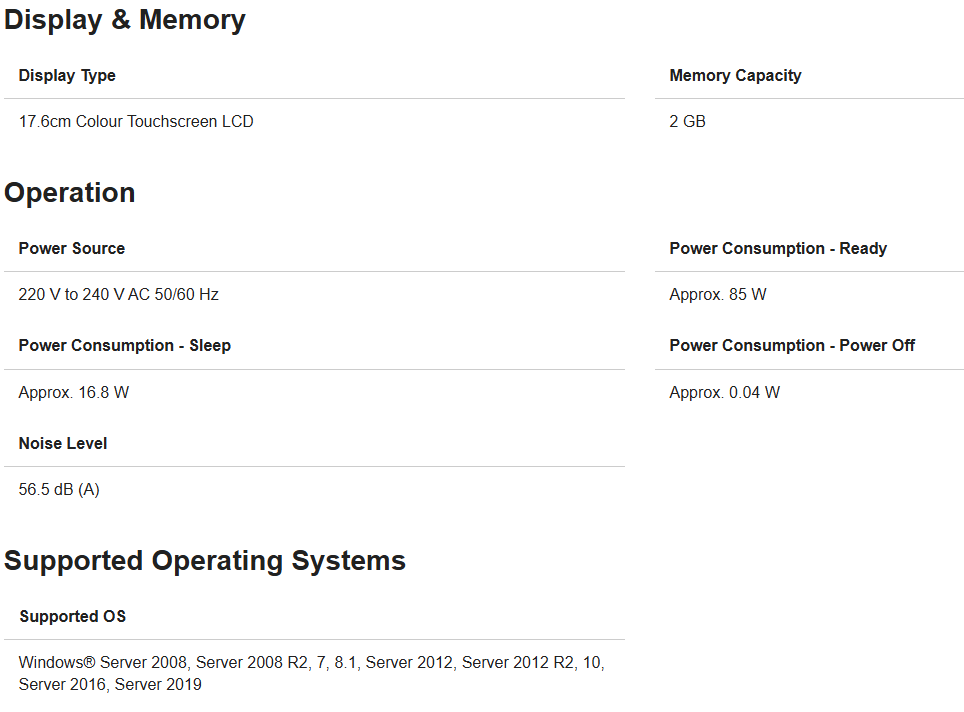Click the 17.6cm Colour Touchscreen LCD value

tap(136, 122)
